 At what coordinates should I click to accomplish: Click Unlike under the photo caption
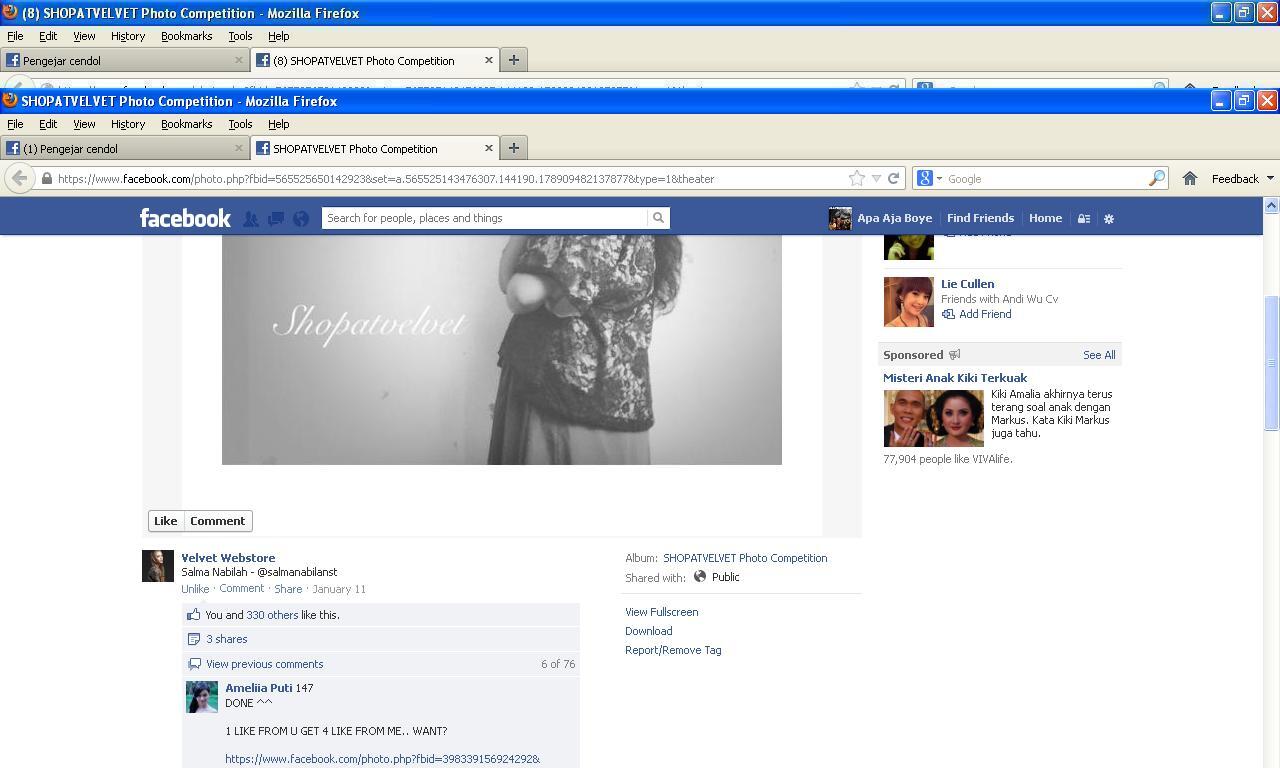pos(195,589)
